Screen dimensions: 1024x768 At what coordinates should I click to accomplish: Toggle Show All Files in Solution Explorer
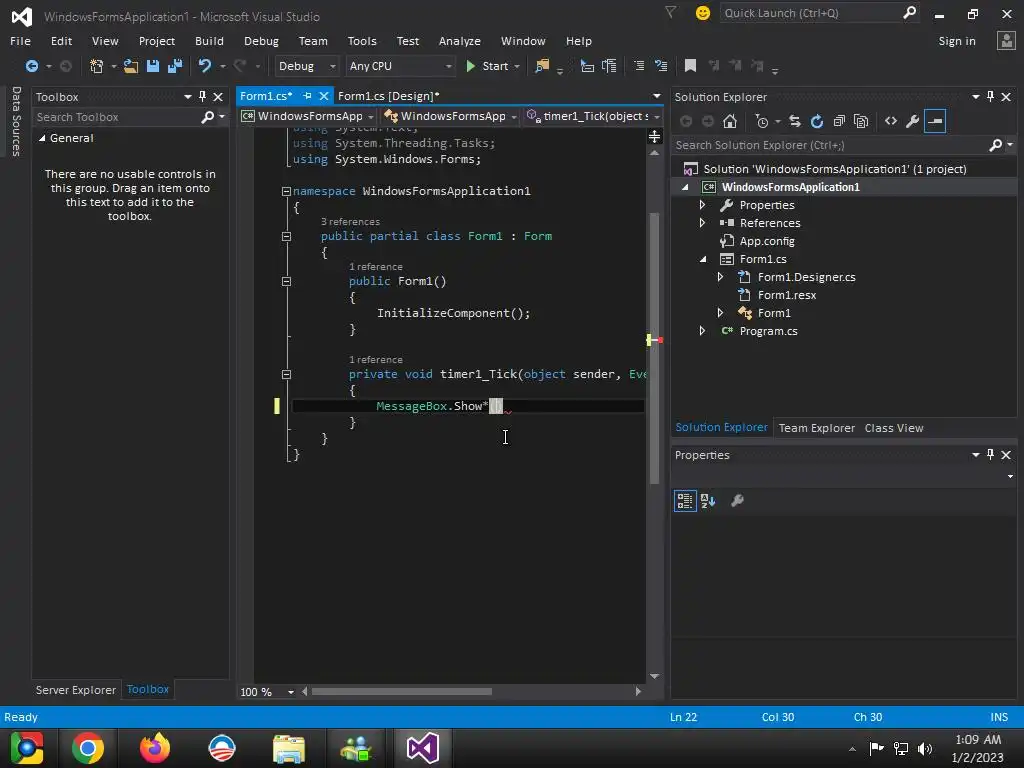[x=861, y=121]
